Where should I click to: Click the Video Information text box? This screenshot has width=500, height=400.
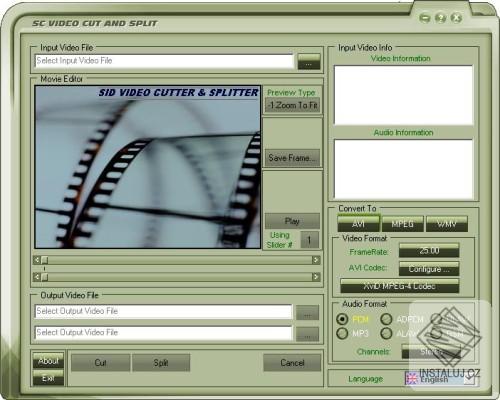403,95
